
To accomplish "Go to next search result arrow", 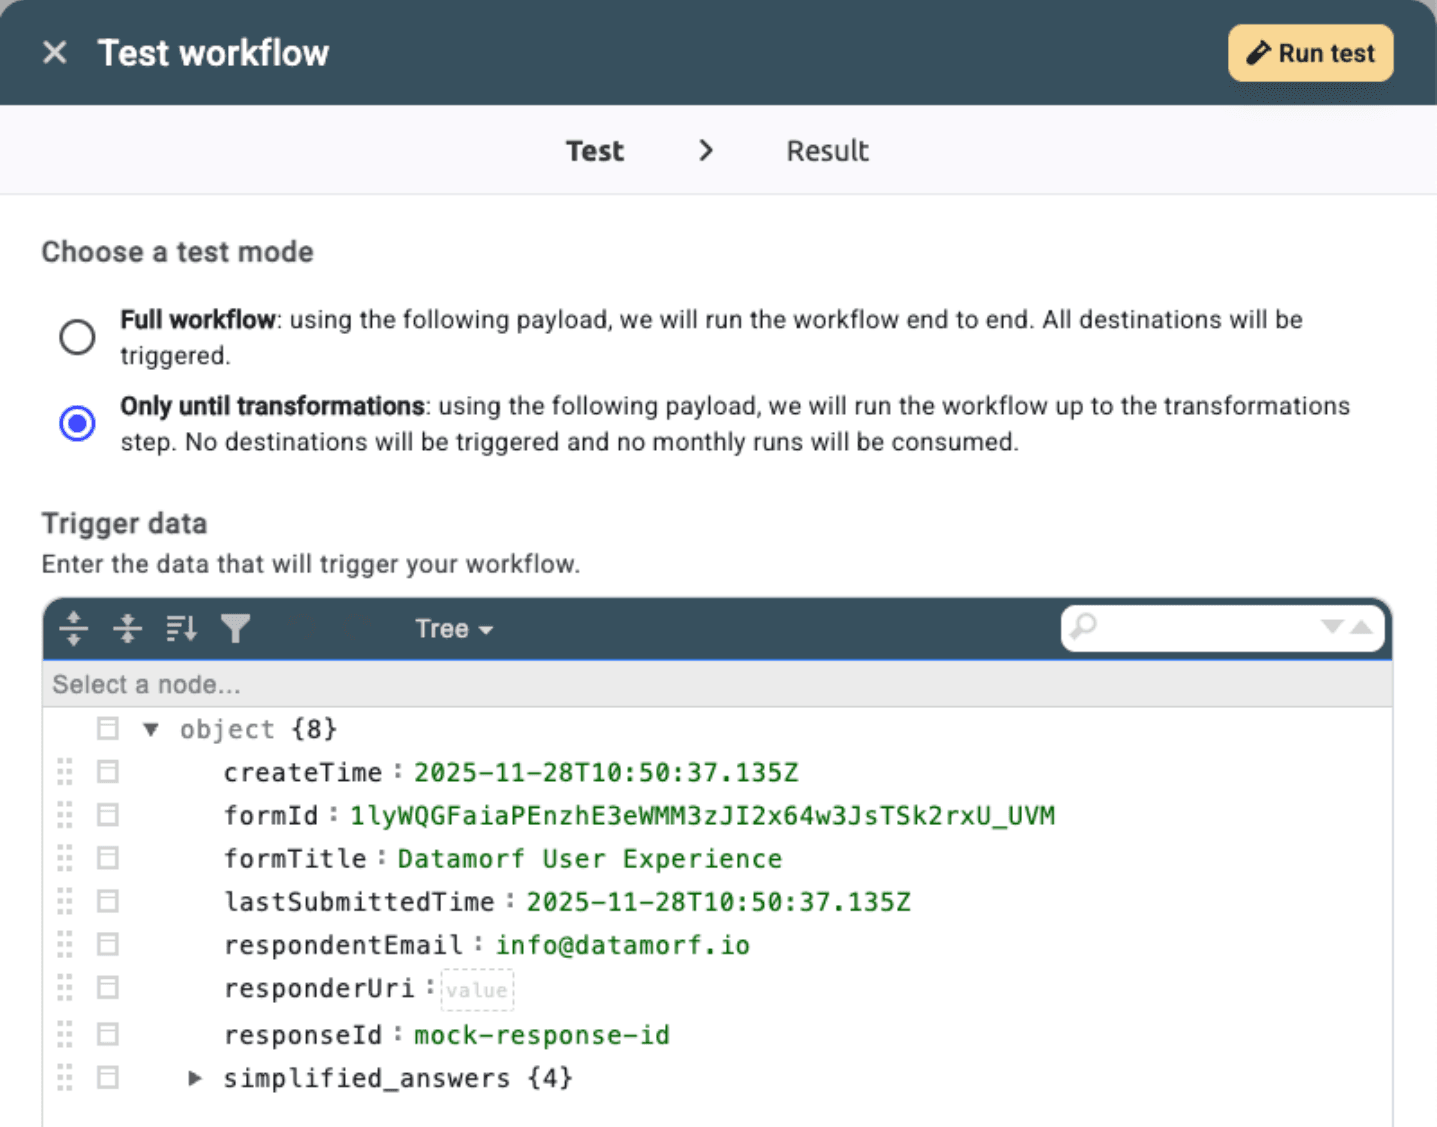I will coord(1331,627).
